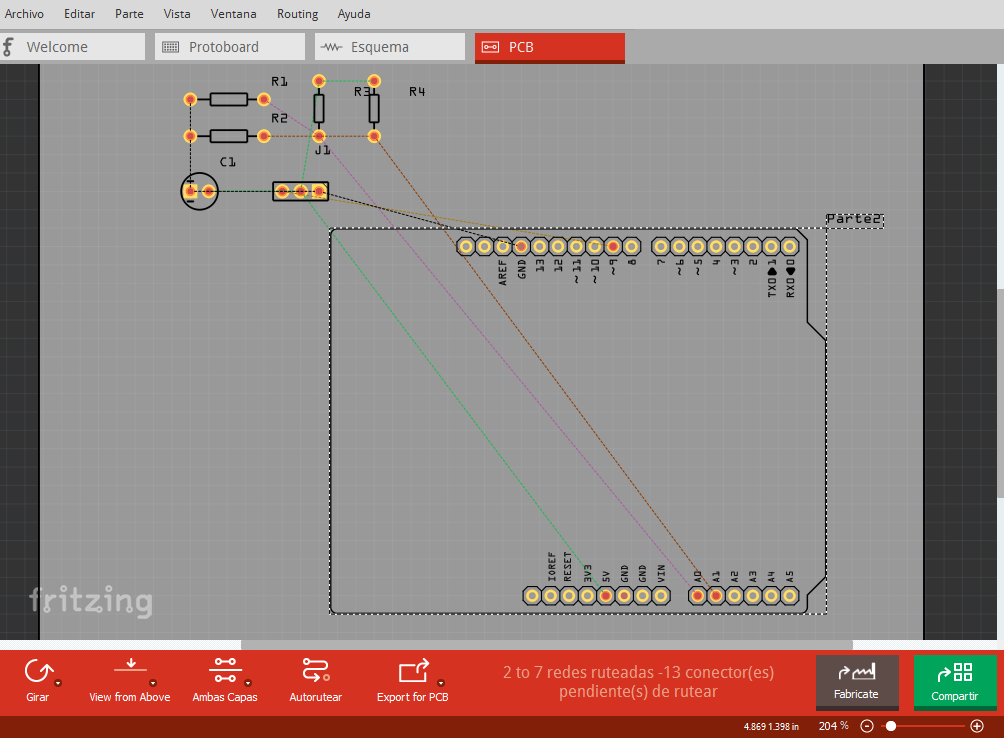Click the Arduino VIN pin pad

coord(661,596)
